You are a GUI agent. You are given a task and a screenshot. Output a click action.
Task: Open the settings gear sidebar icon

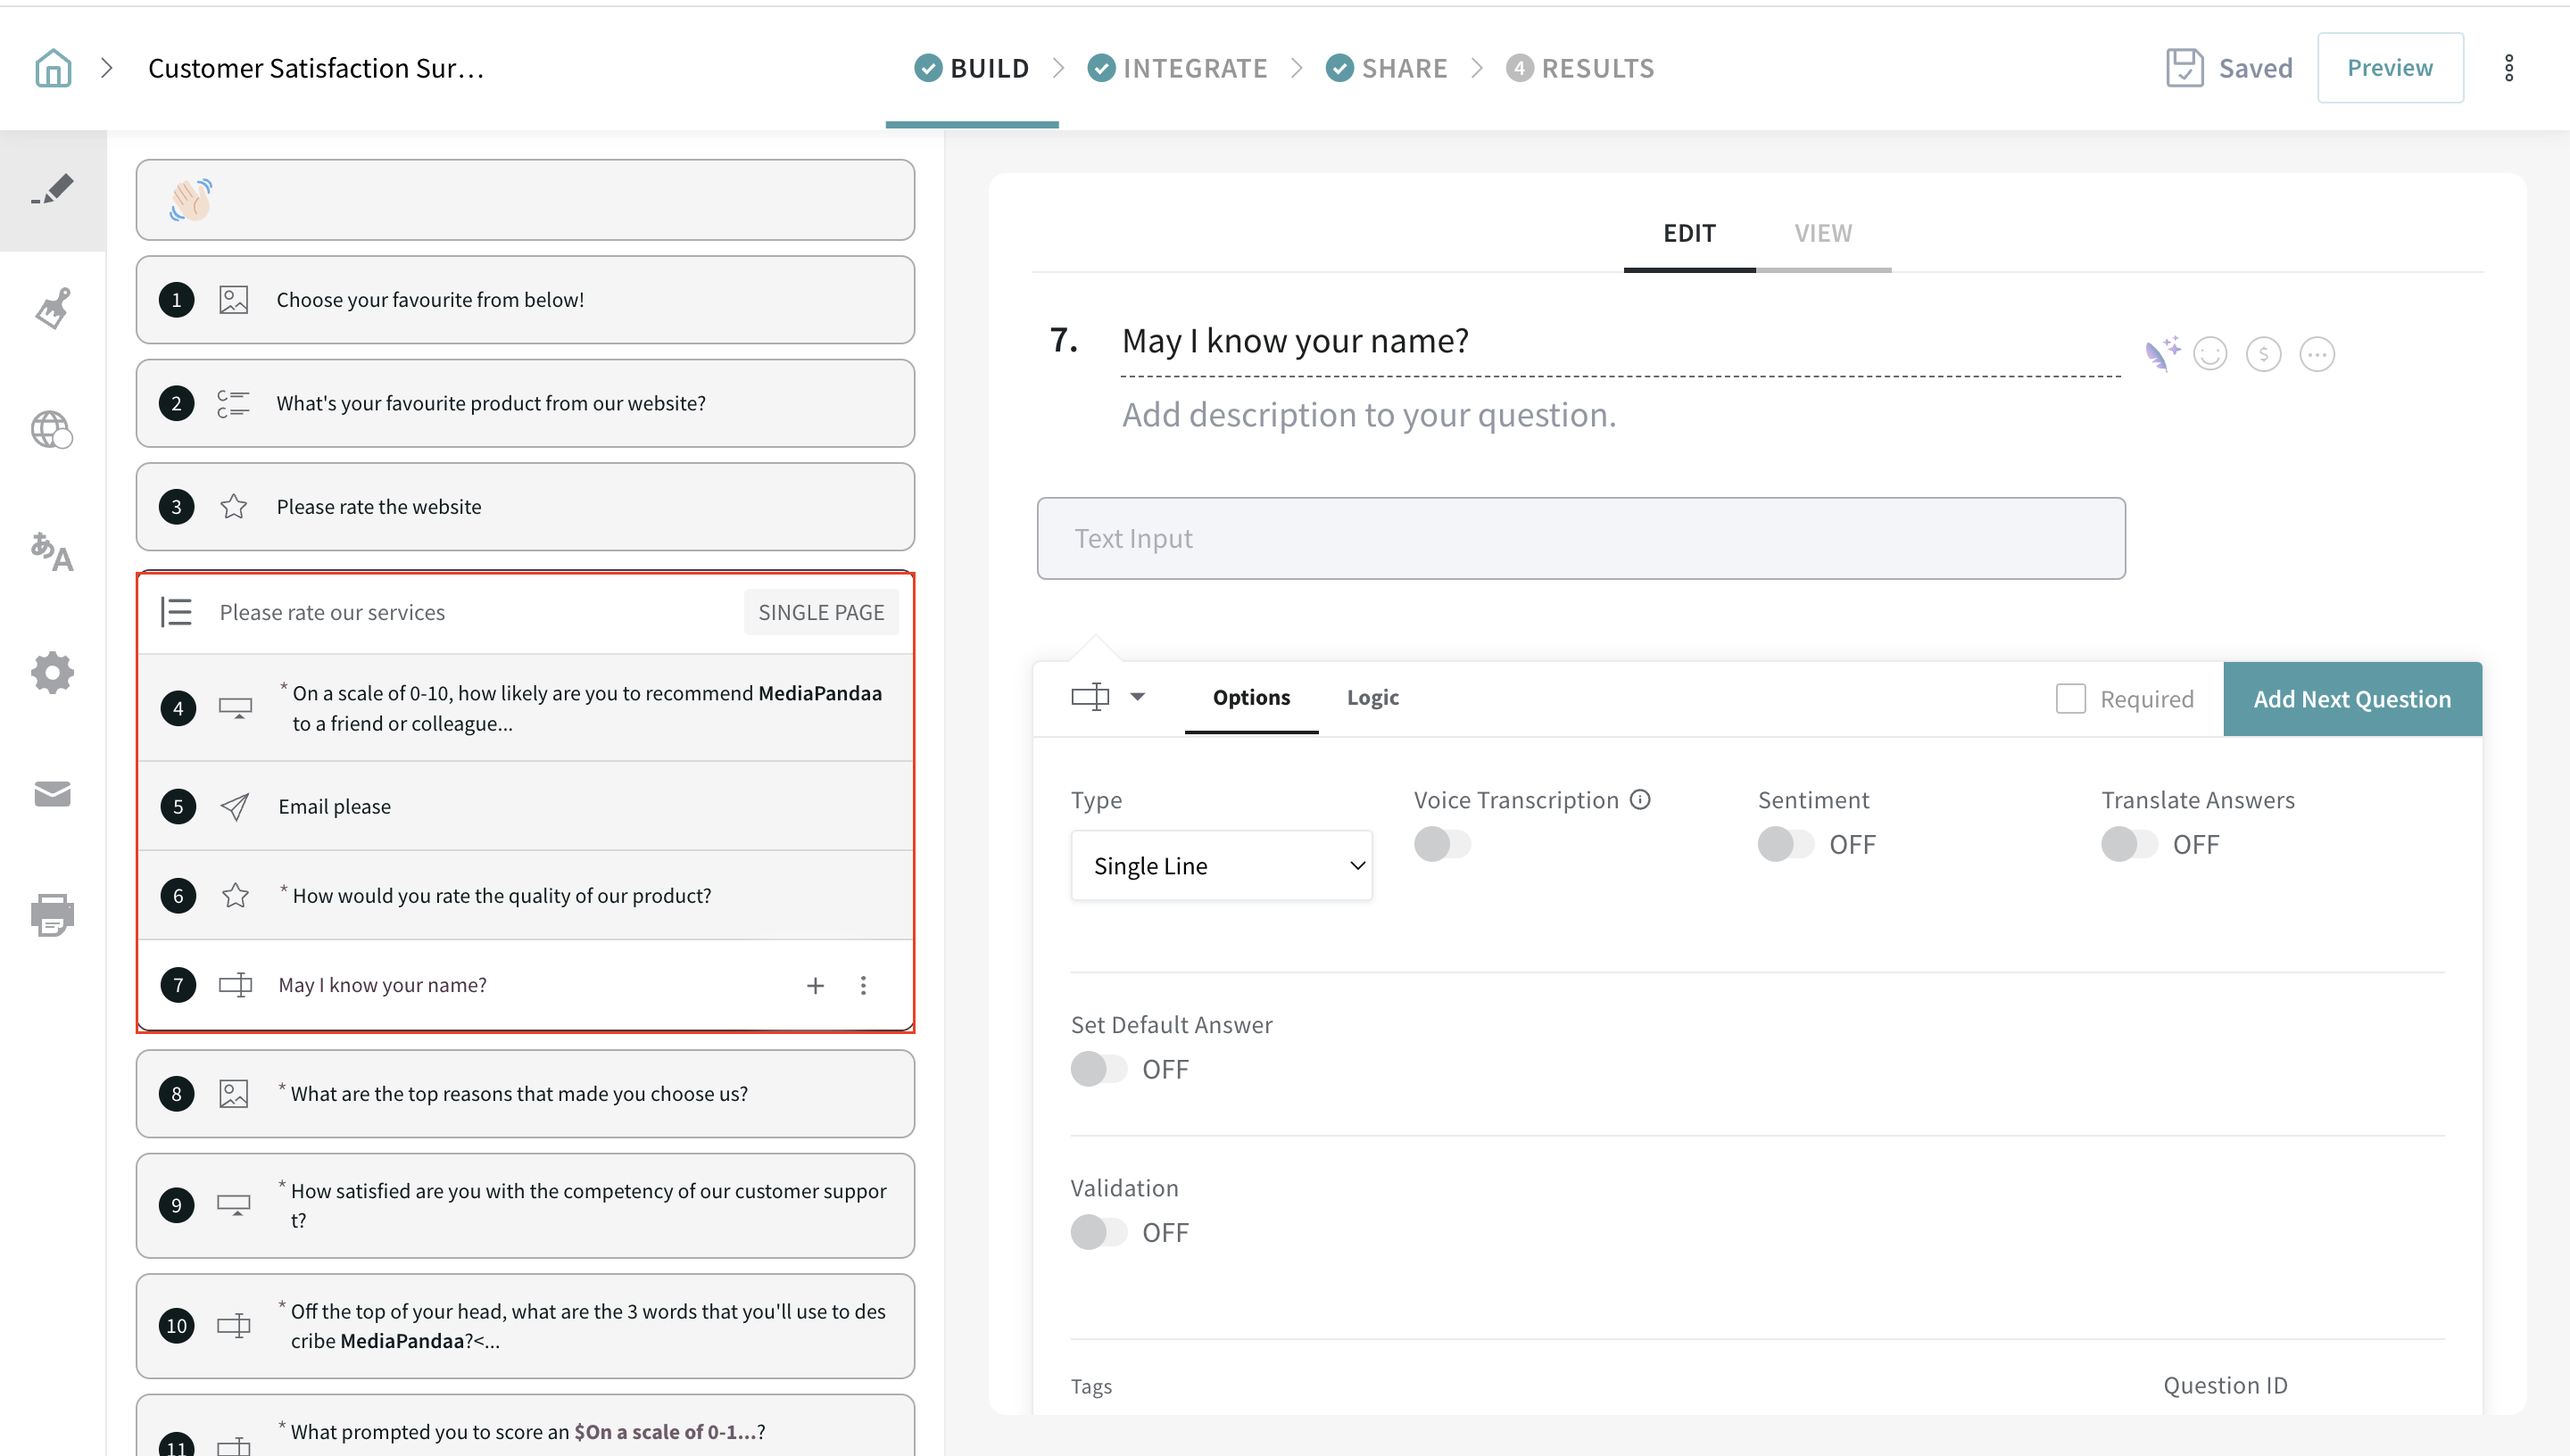click(x=53, y=672)
